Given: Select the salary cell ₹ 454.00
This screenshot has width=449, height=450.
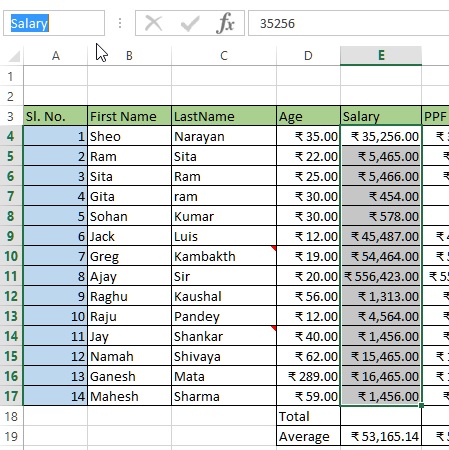Looking at the screenshot, I should (x=381, y=196).
